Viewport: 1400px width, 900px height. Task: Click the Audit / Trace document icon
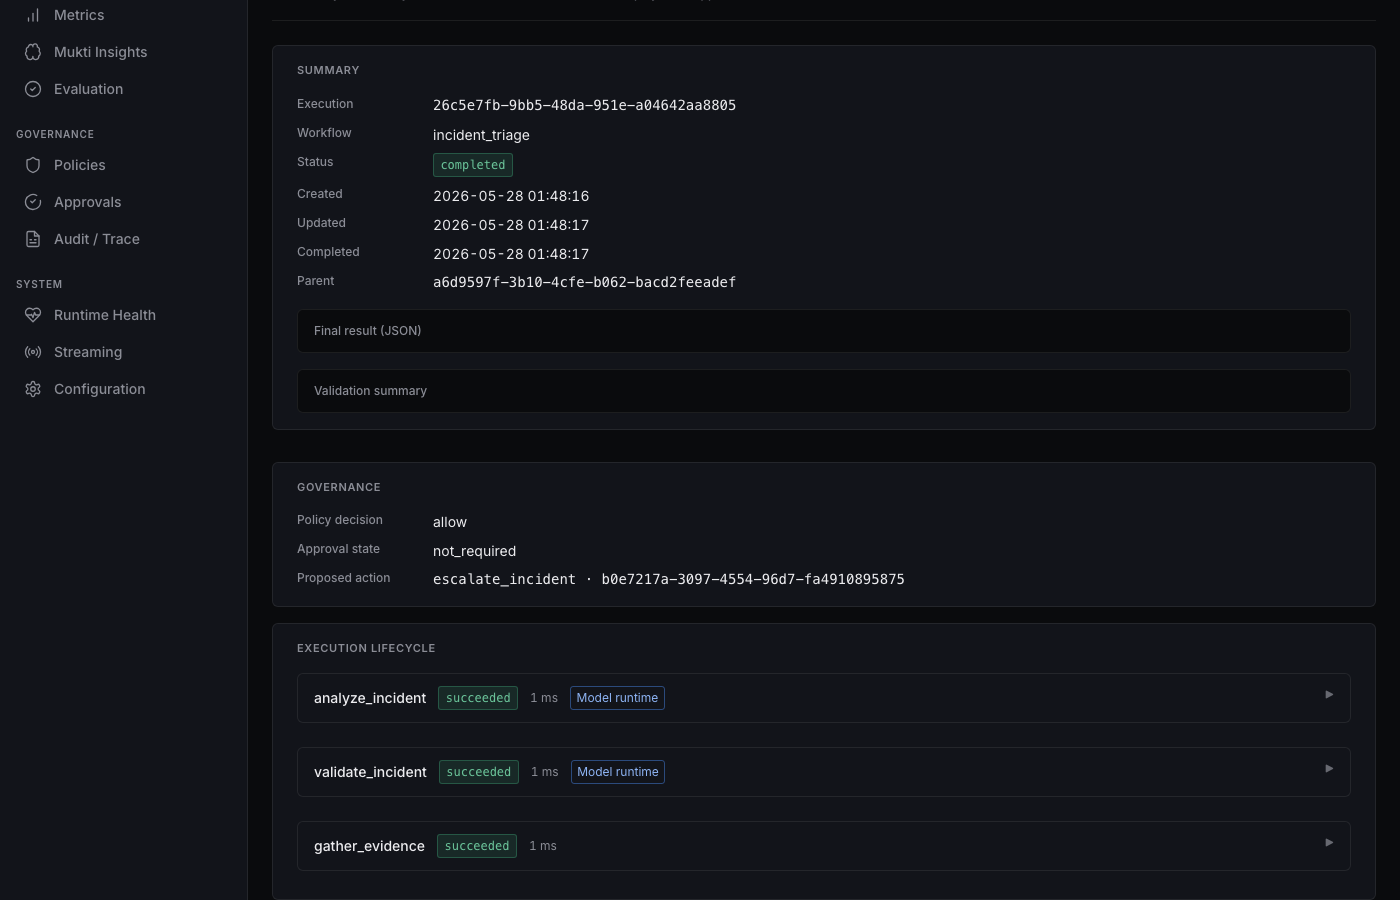tap(33, 239)
